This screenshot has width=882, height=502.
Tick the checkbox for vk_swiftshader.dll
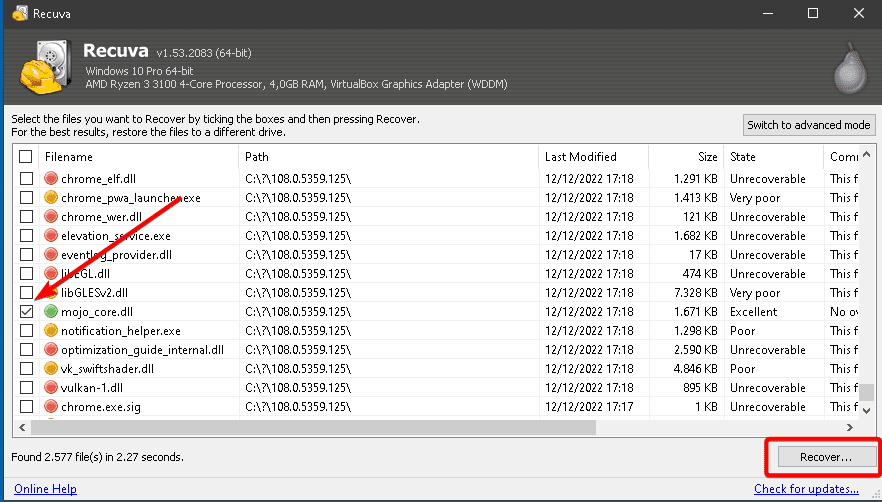tap(26, 369)
